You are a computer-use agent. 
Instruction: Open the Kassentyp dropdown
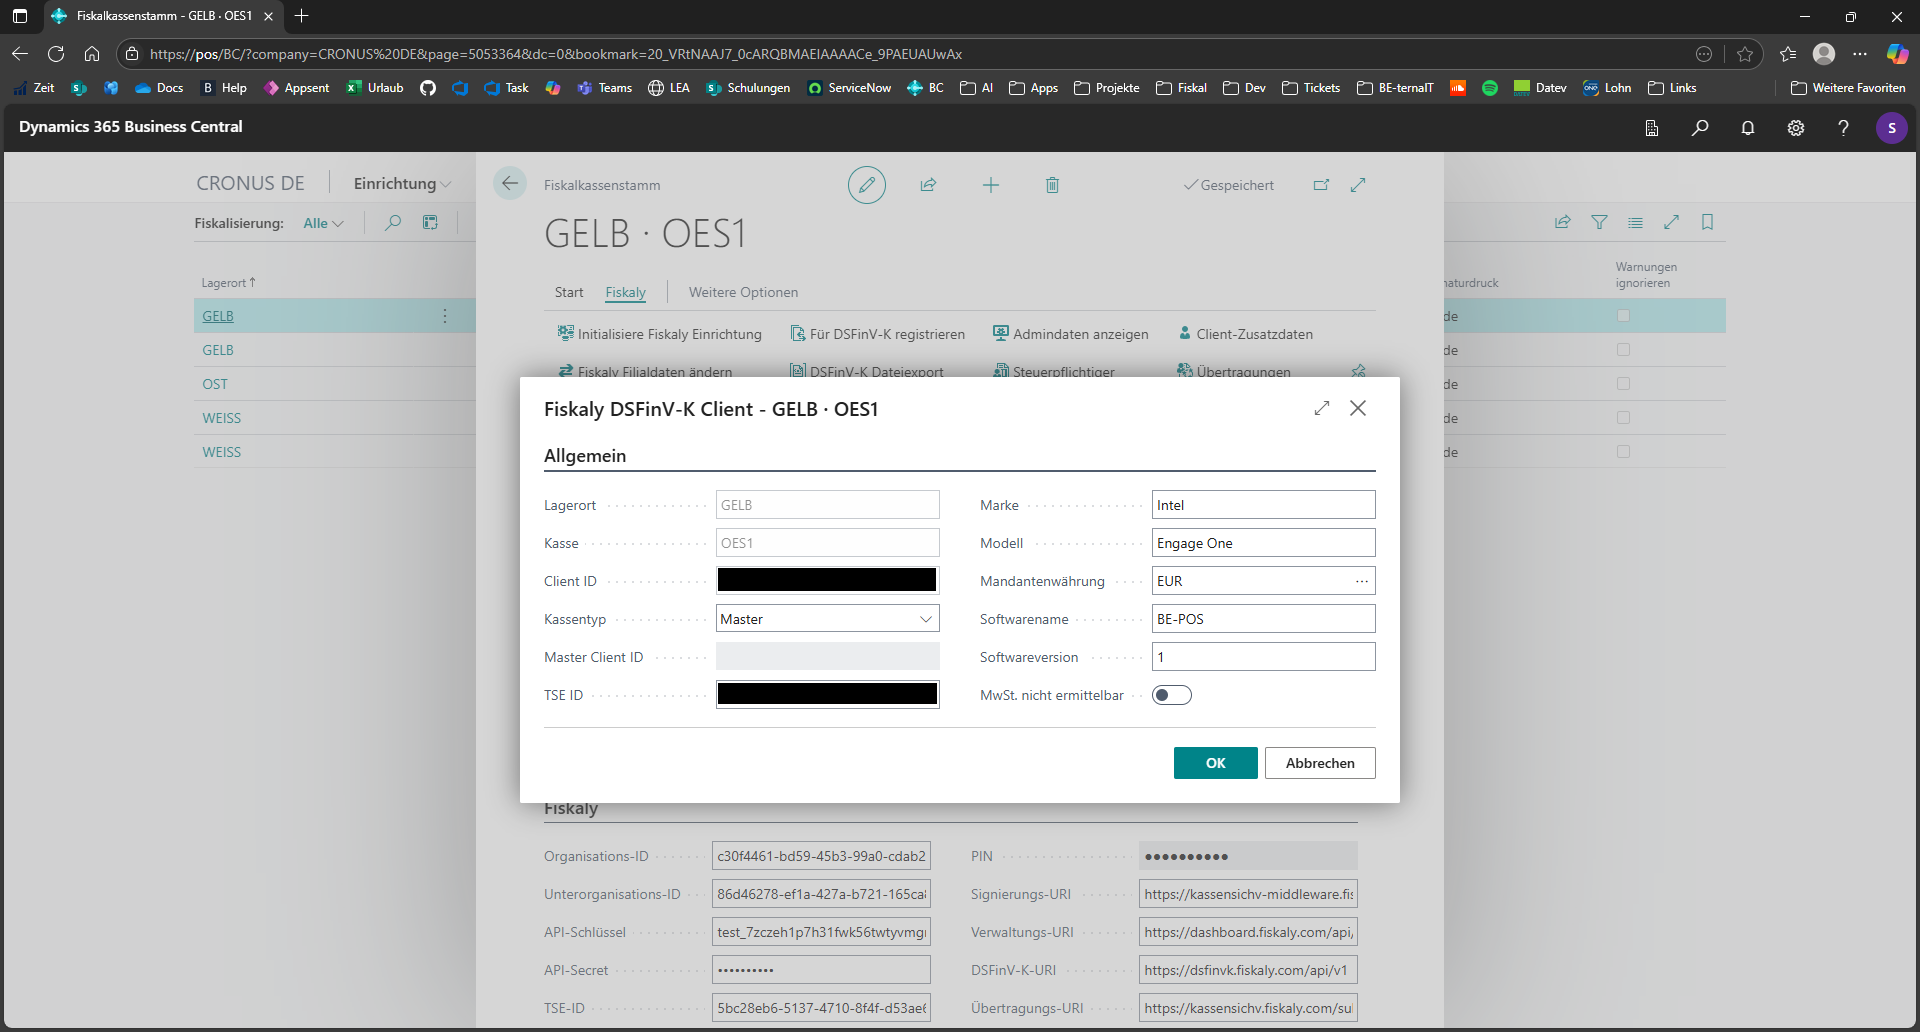pyautogui.click(x=827, y=619)
